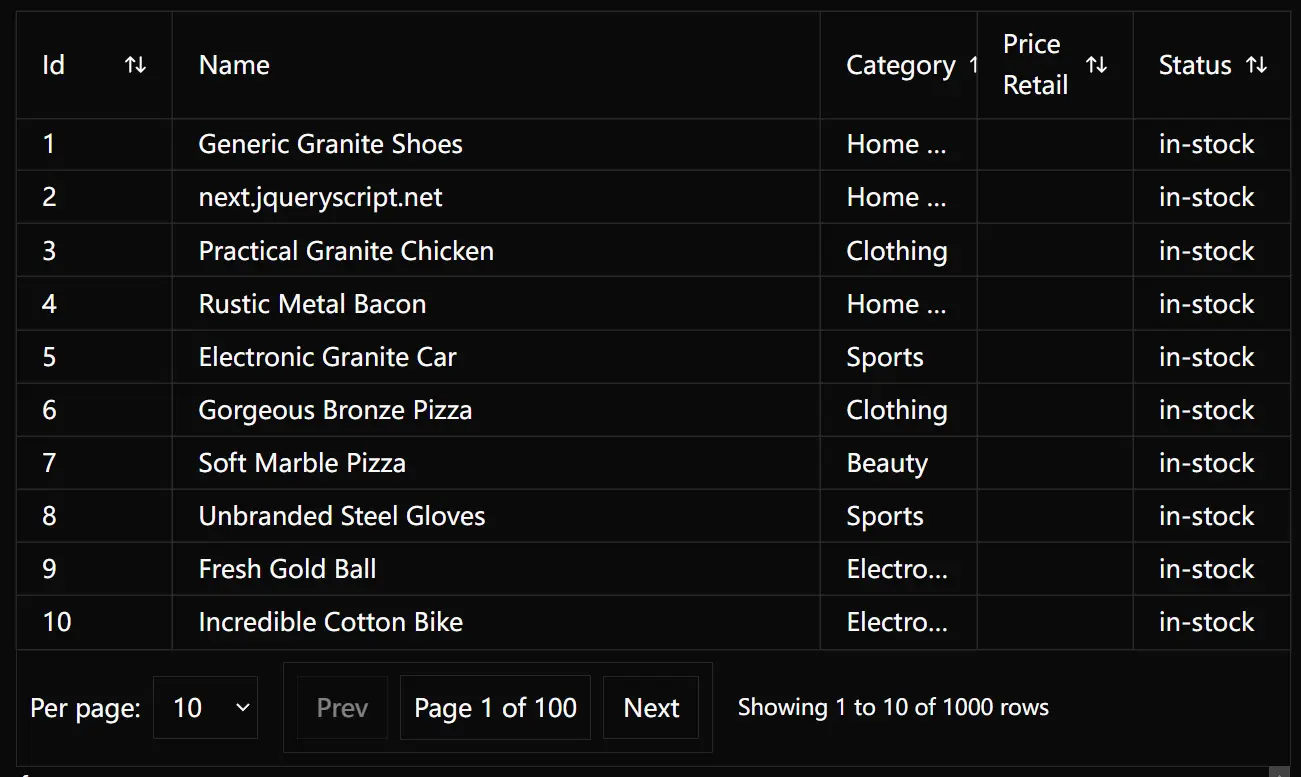
Task: Toggle the Status column sort arrows
Action: pyautogui.click(x=1256, y=65)
